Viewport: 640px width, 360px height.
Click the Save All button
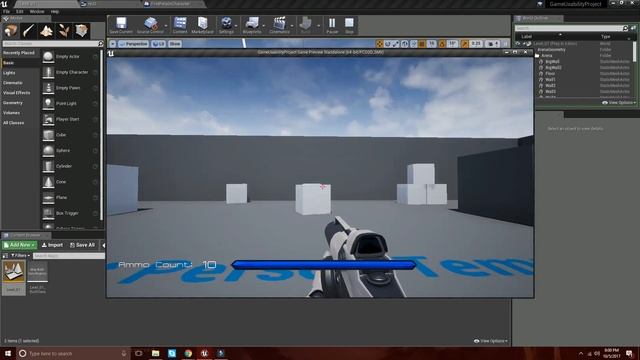pos(82,245)
